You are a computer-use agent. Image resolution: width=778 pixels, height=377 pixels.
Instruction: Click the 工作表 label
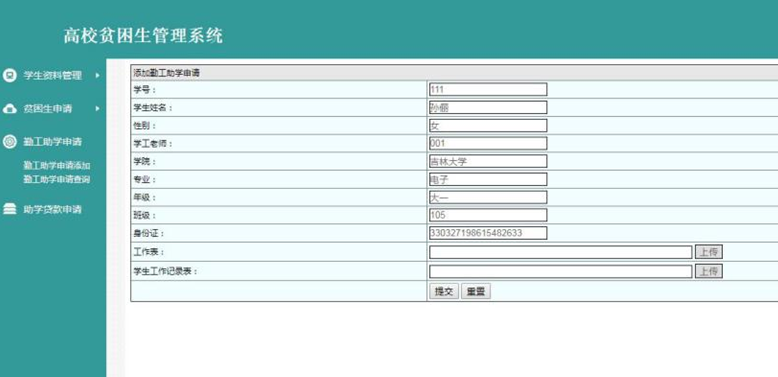point(148,252)
